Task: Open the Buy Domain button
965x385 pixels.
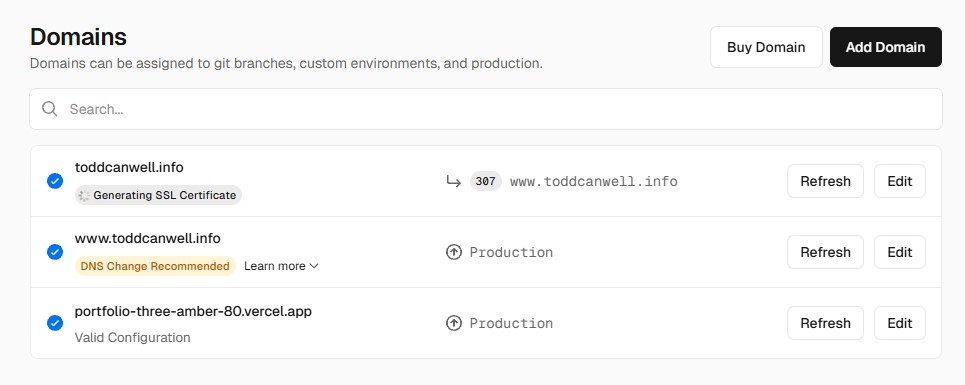Action: tap(766, 47)
